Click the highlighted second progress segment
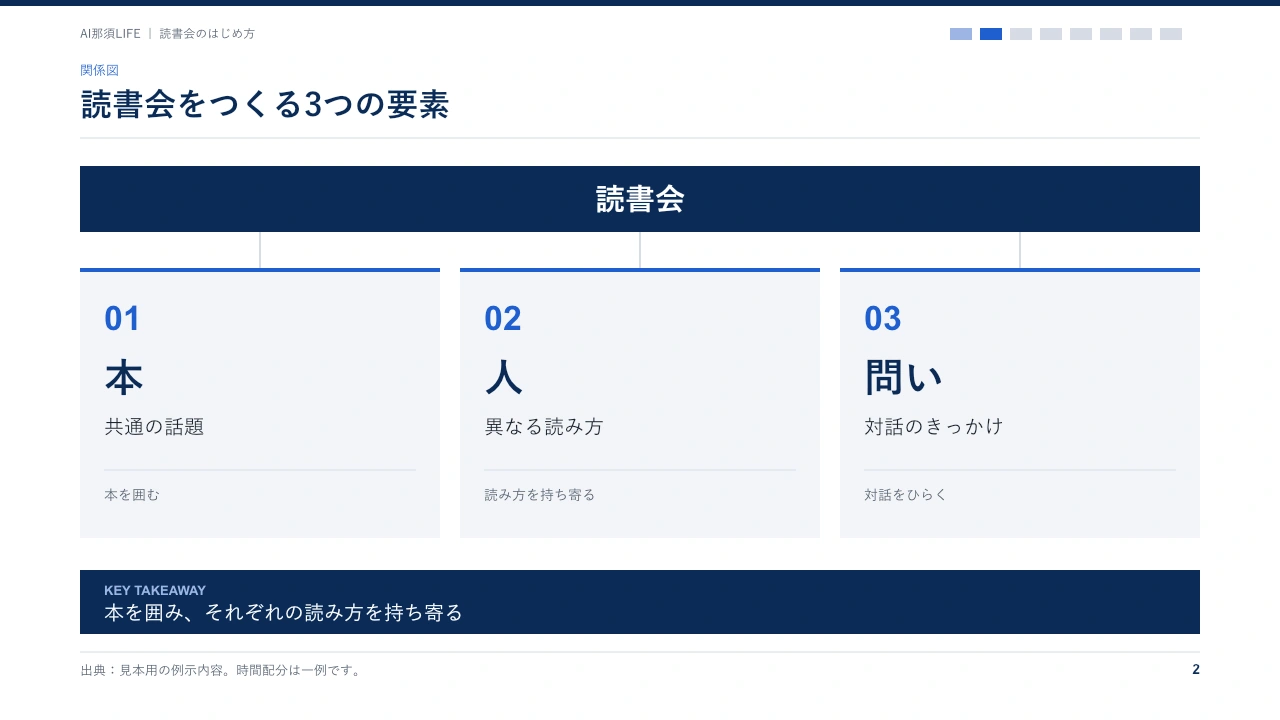1280x720 pixels. pyautogui.click(x=991, y=34)
